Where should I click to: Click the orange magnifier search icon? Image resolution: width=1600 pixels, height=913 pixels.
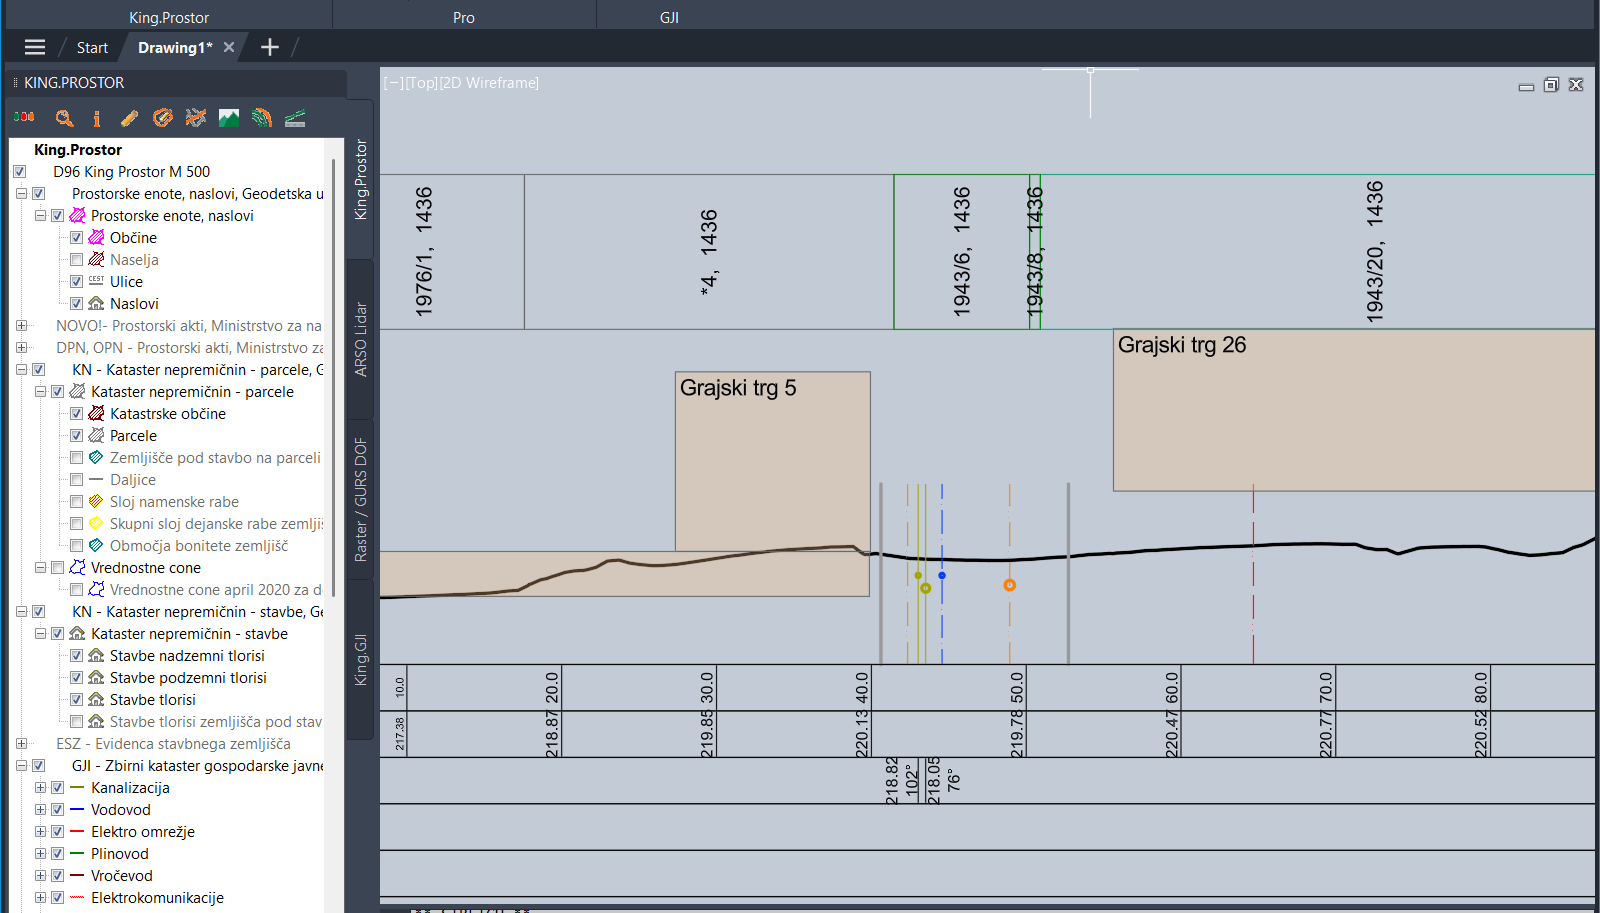(64, 118)
